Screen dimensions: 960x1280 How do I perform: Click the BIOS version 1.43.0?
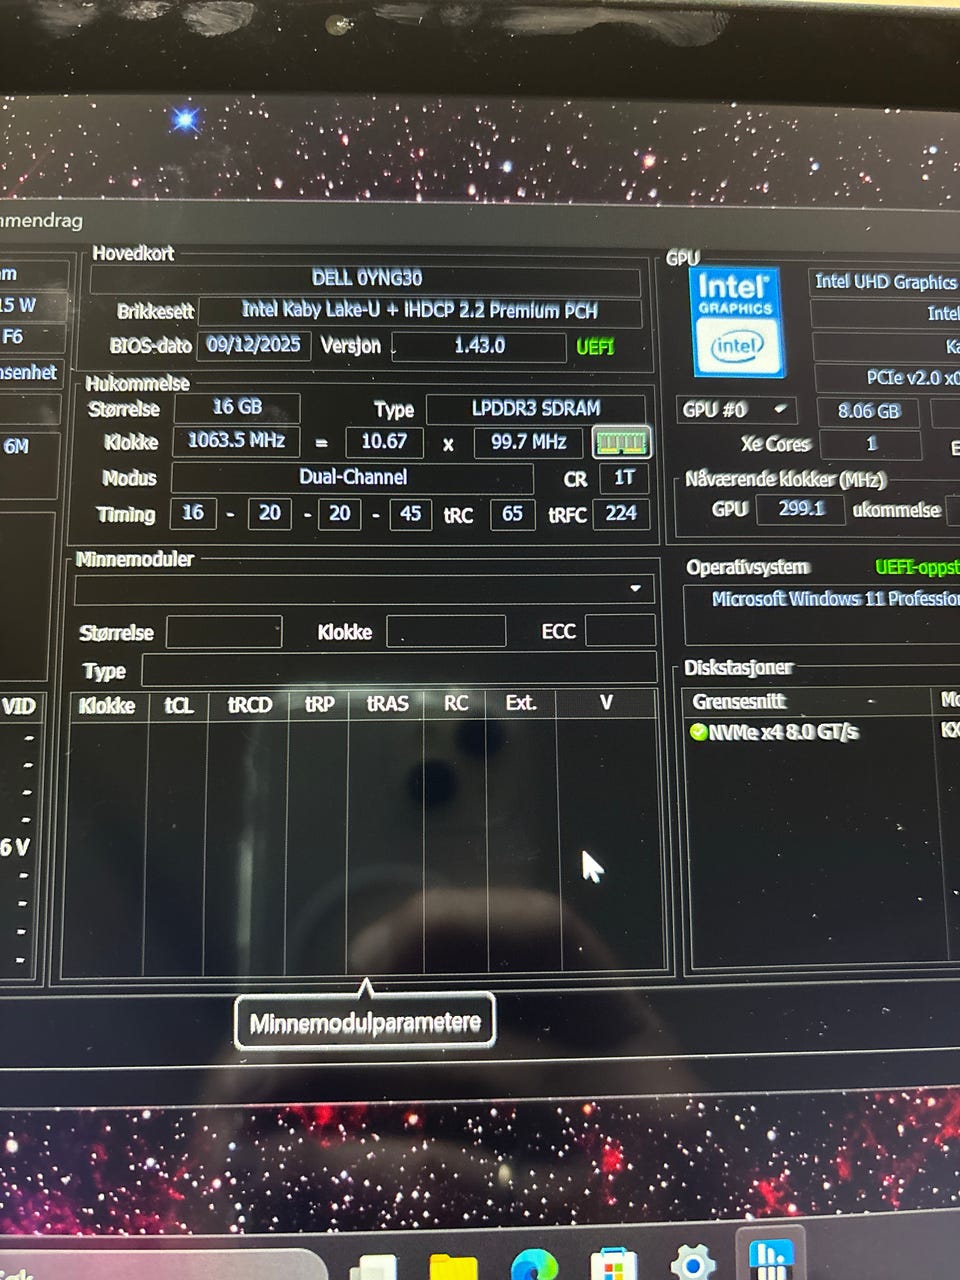click(x=479, y=346)
